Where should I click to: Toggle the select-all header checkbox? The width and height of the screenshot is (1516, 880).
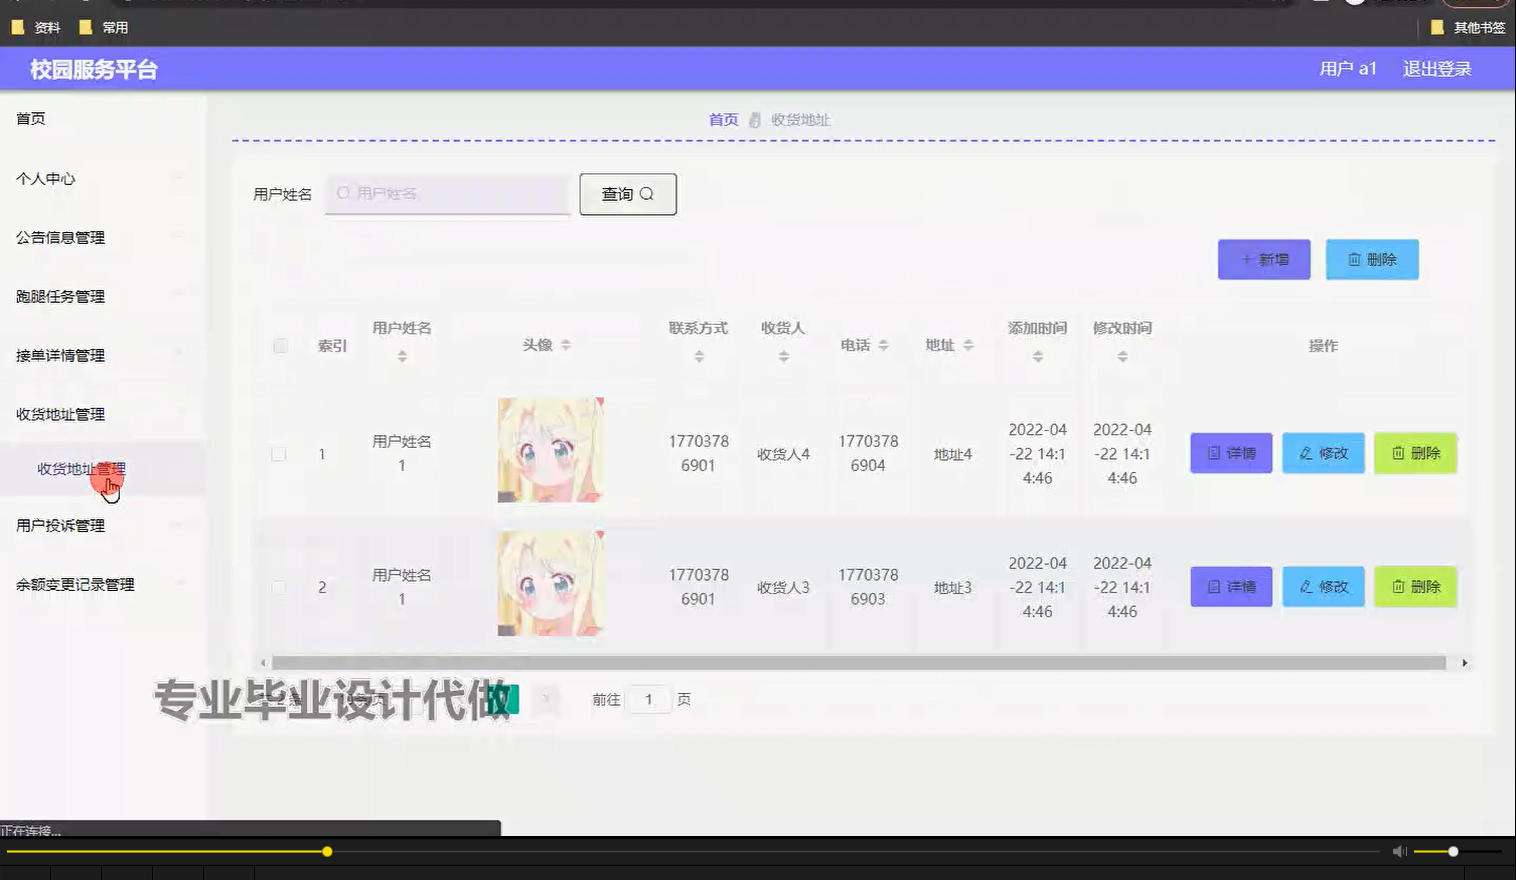tap(280, 346)
